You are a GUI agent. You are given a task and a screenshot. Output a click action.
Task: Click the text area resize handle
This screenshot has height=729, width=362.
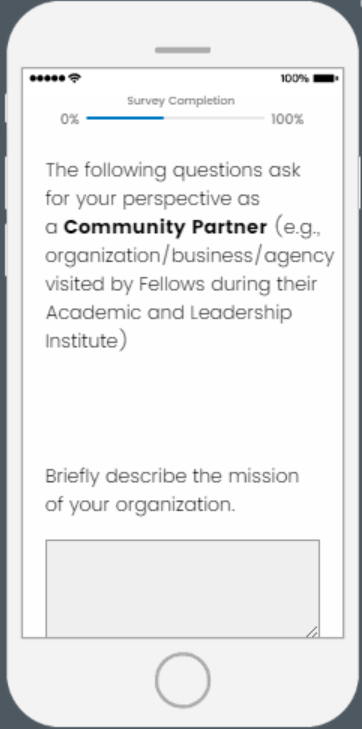click(x=312, y=631)
